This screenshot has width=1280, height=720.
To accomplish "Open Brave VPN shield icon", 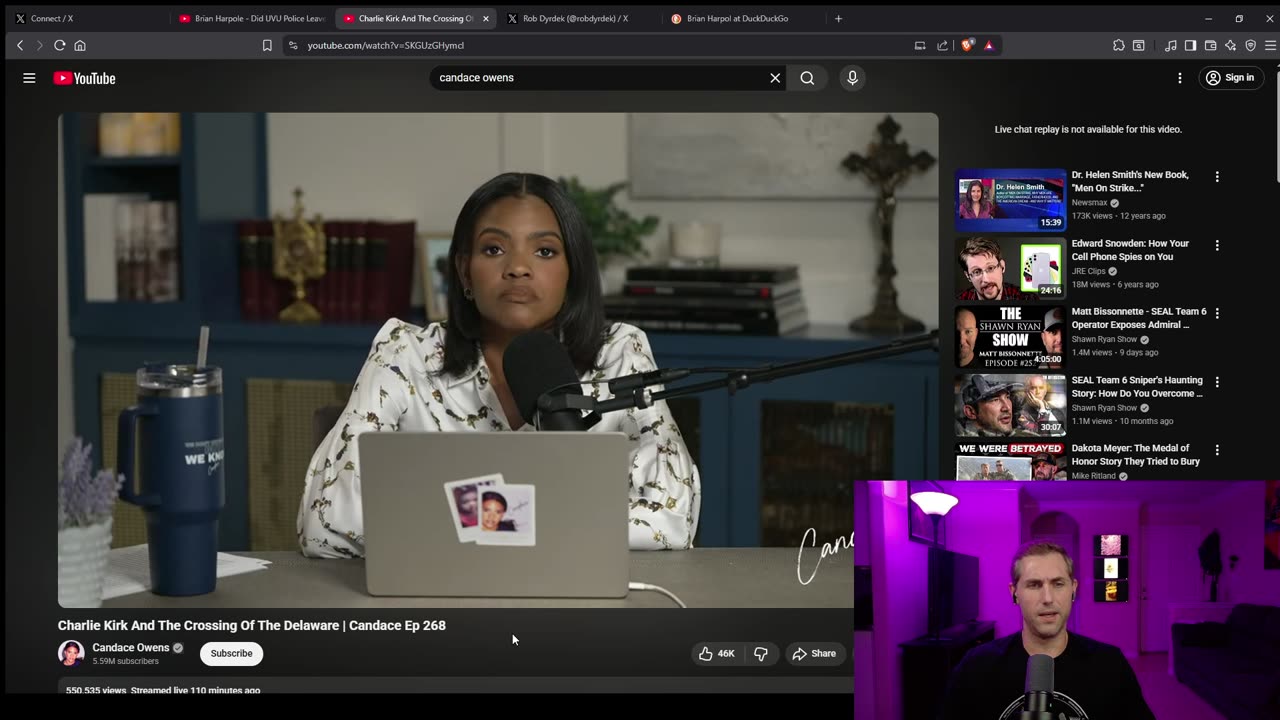I will [1250, 45].
